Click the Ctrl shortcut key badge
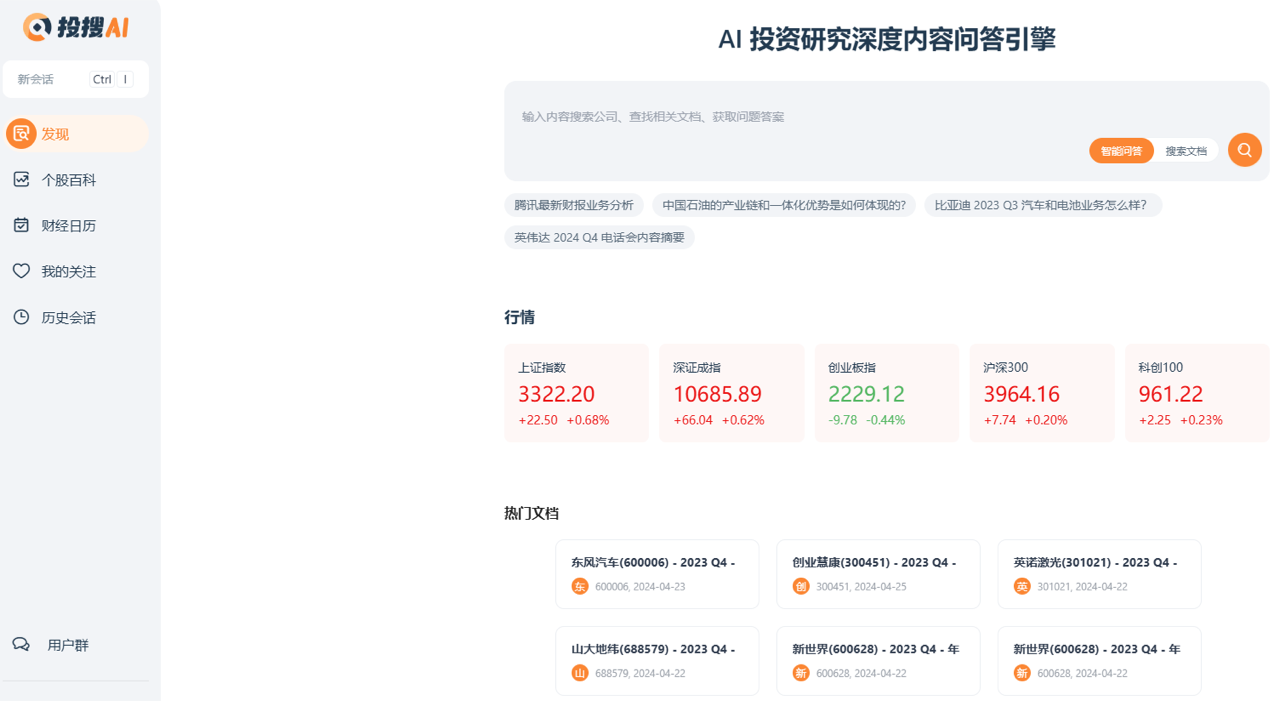The height and width of the screenshot is (701, 1280). pyautogui.click(x=102, y=79)
